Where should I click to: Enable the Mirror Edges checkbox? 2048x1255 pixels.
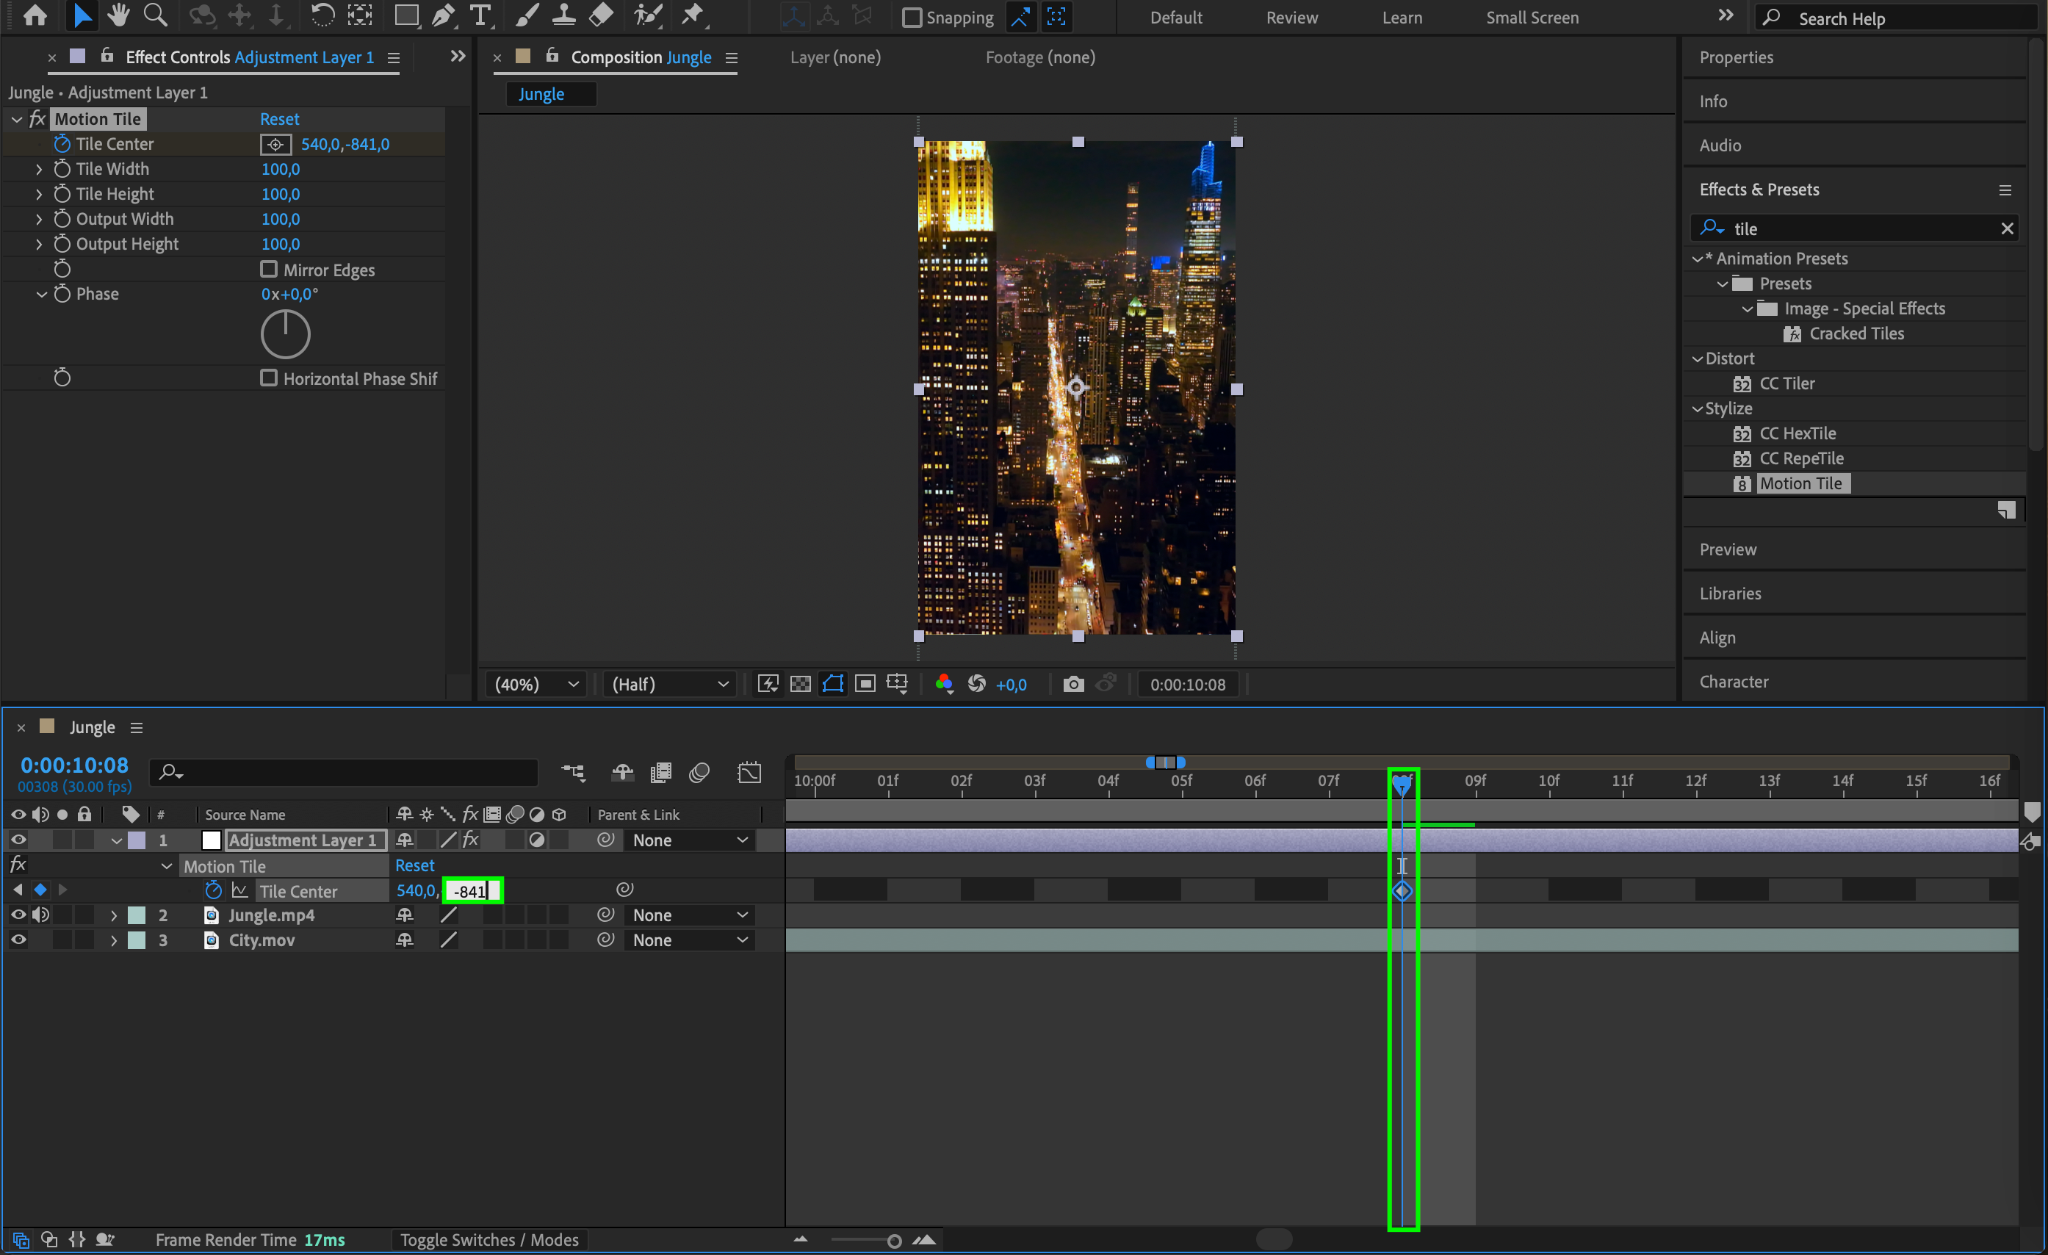tap(269, 269)
